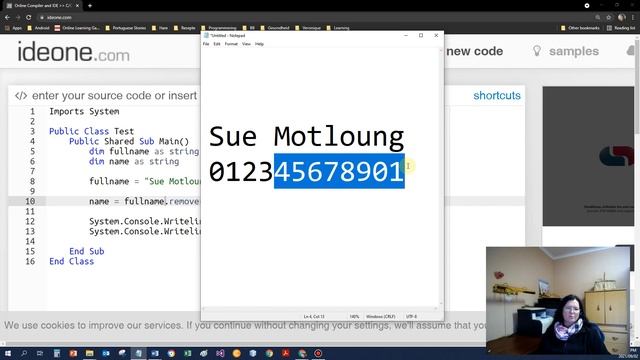Click the shortcuts link
The height and width of the screenshot is (360, 640).
click(x=497, y=96)
